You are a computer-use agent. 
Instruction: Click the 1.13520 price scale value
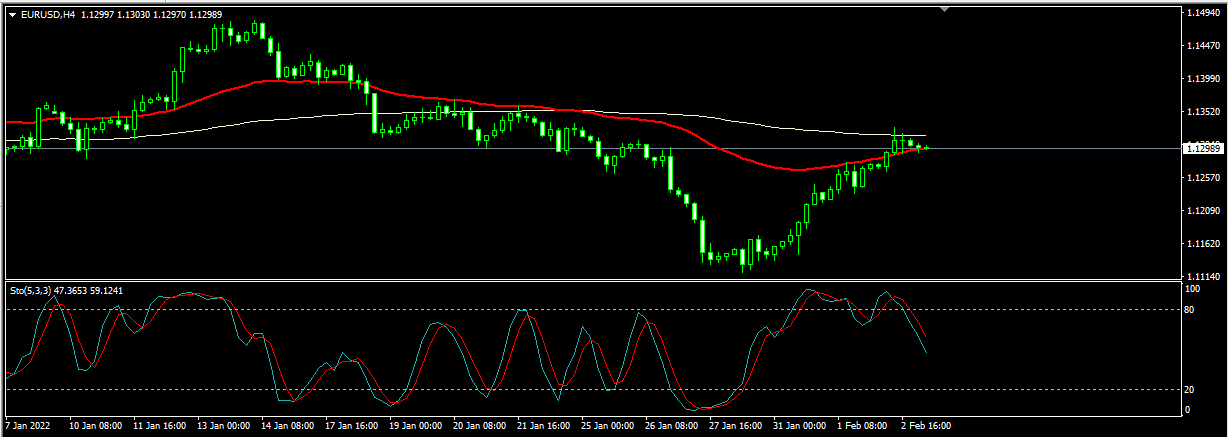coord(1202,112)
